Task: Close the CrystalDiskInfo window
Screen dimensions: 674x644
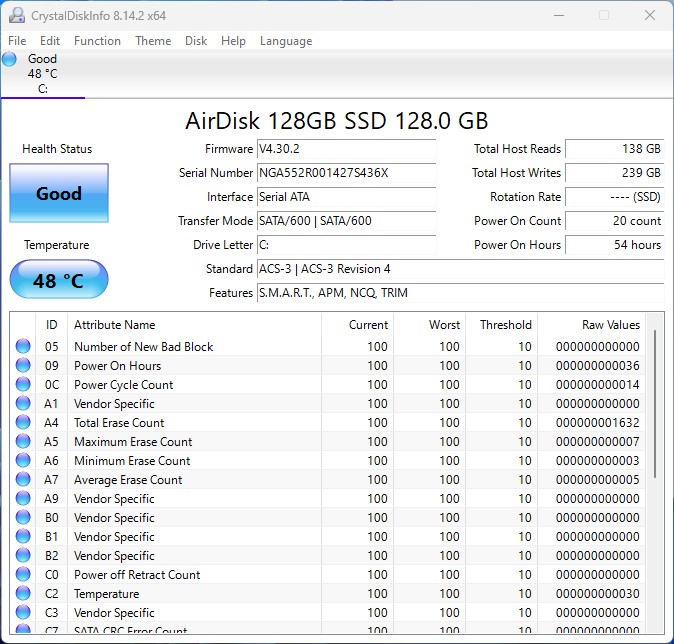Action: 649,15
